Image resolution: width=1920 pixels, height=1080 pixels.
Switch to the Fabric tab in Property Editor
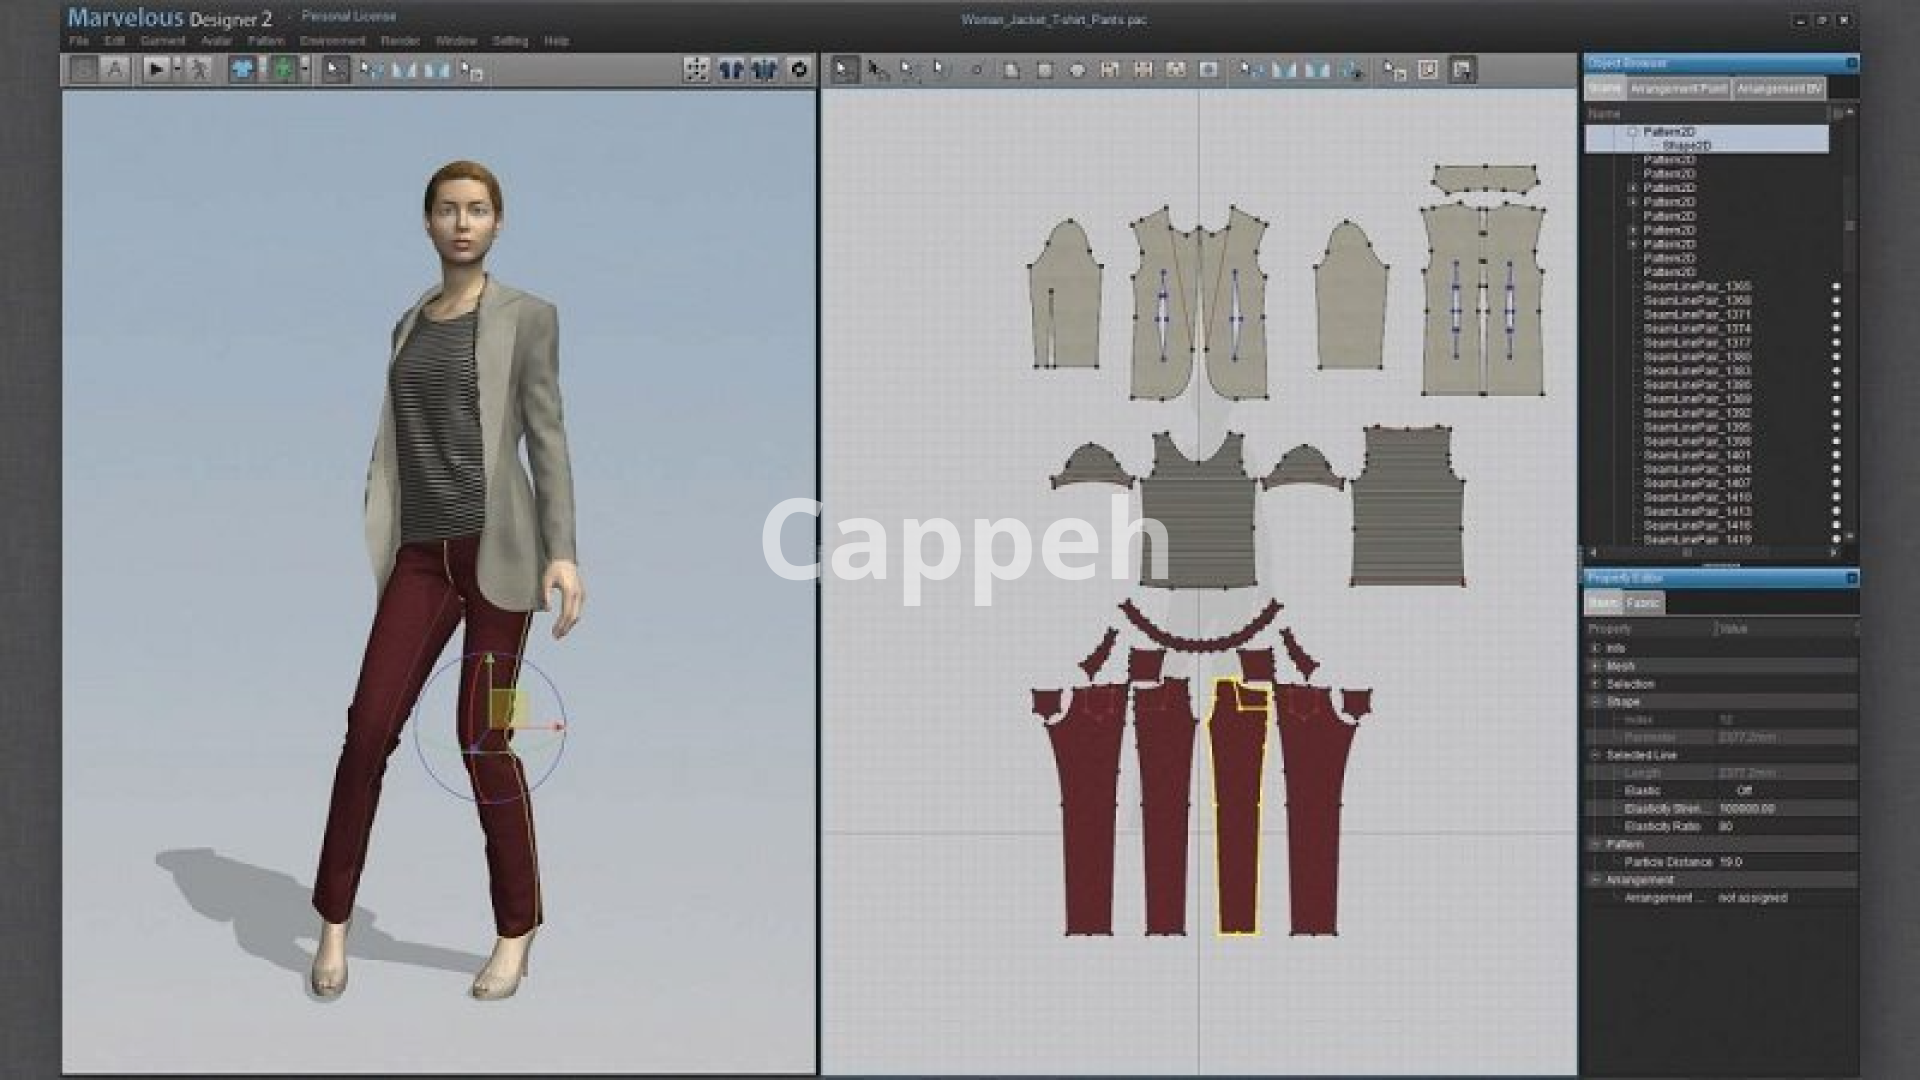(x=1642, y=602)
